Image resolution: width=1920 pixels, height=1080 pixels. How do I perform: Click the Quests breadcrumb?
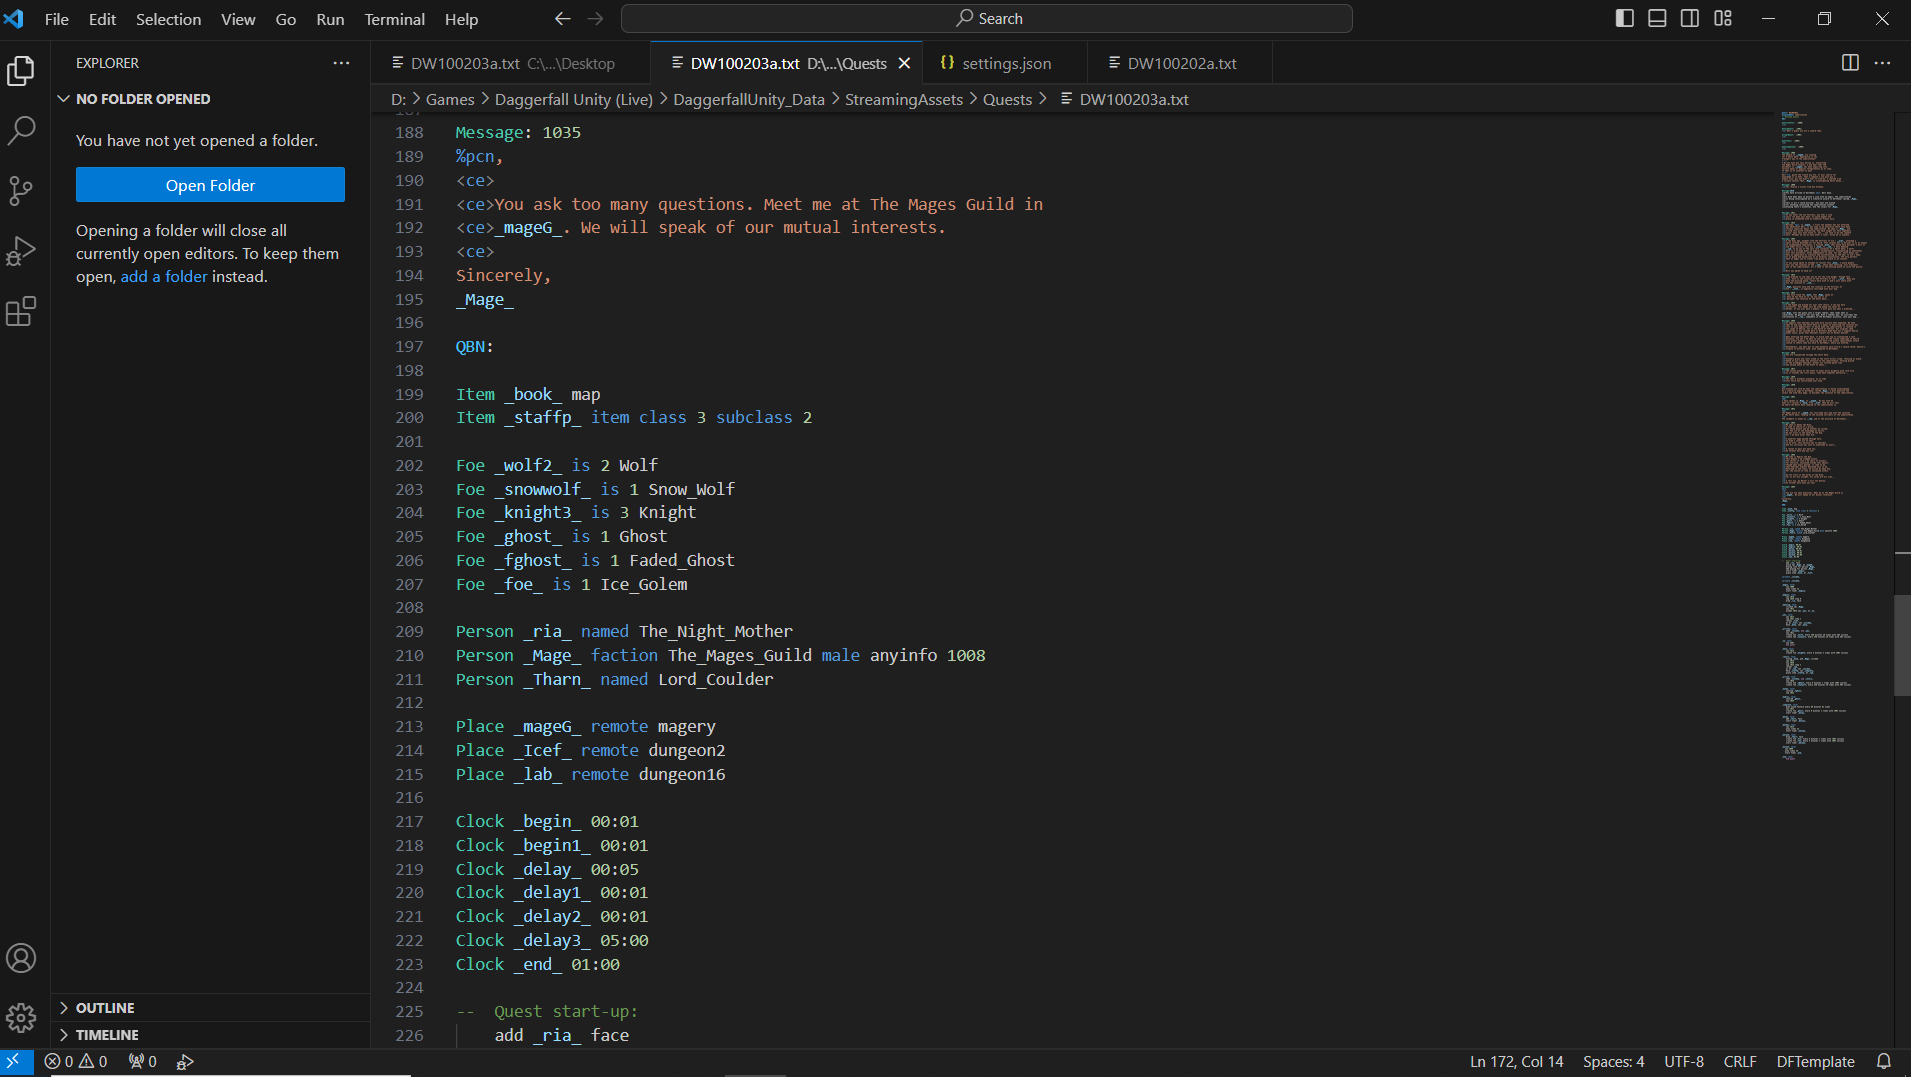pos(1007,99)
